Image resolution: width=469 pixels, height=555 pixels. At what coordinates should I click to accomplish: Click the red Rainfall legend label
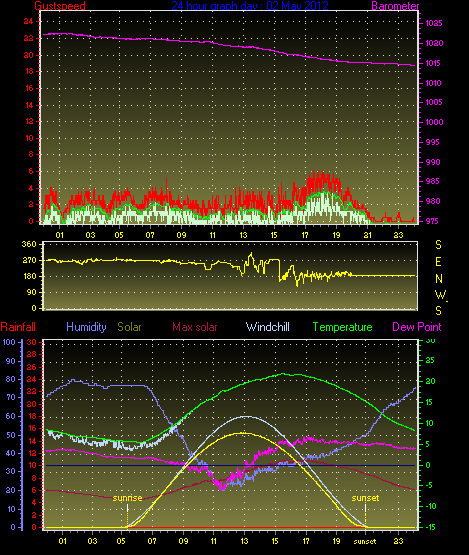[18, 327]
